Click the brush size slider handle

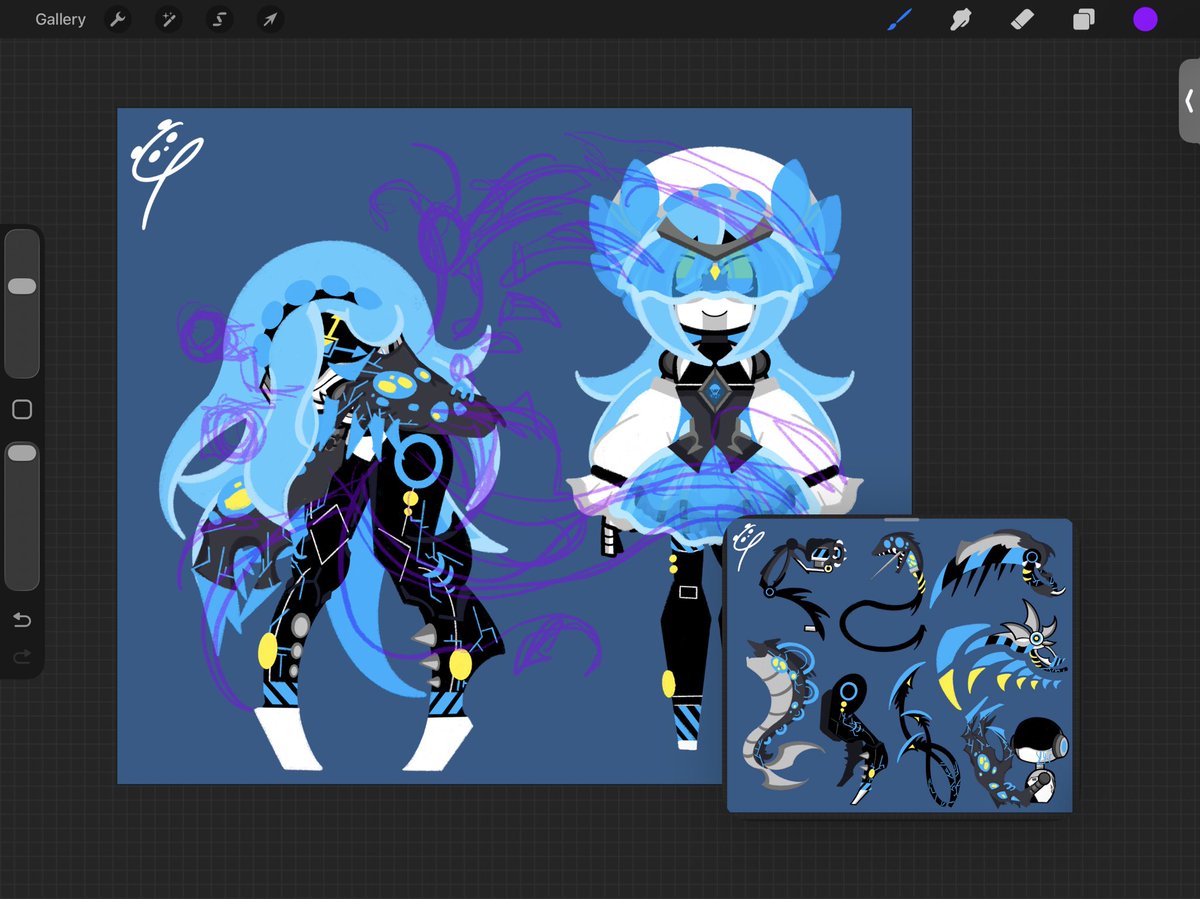point(22,286)
